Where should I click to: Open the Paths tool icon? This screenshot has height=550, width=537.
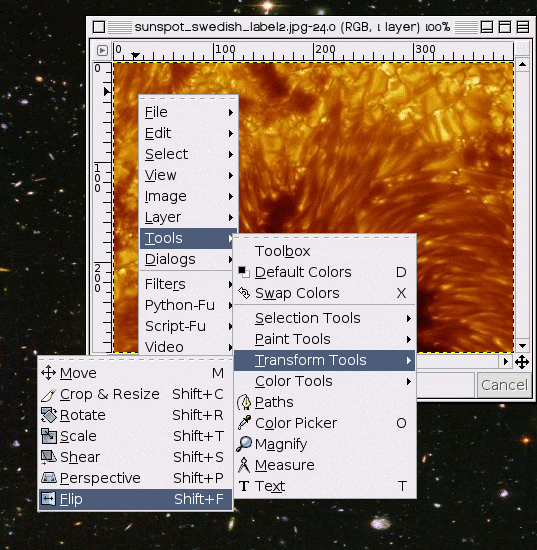coord(244,402)
